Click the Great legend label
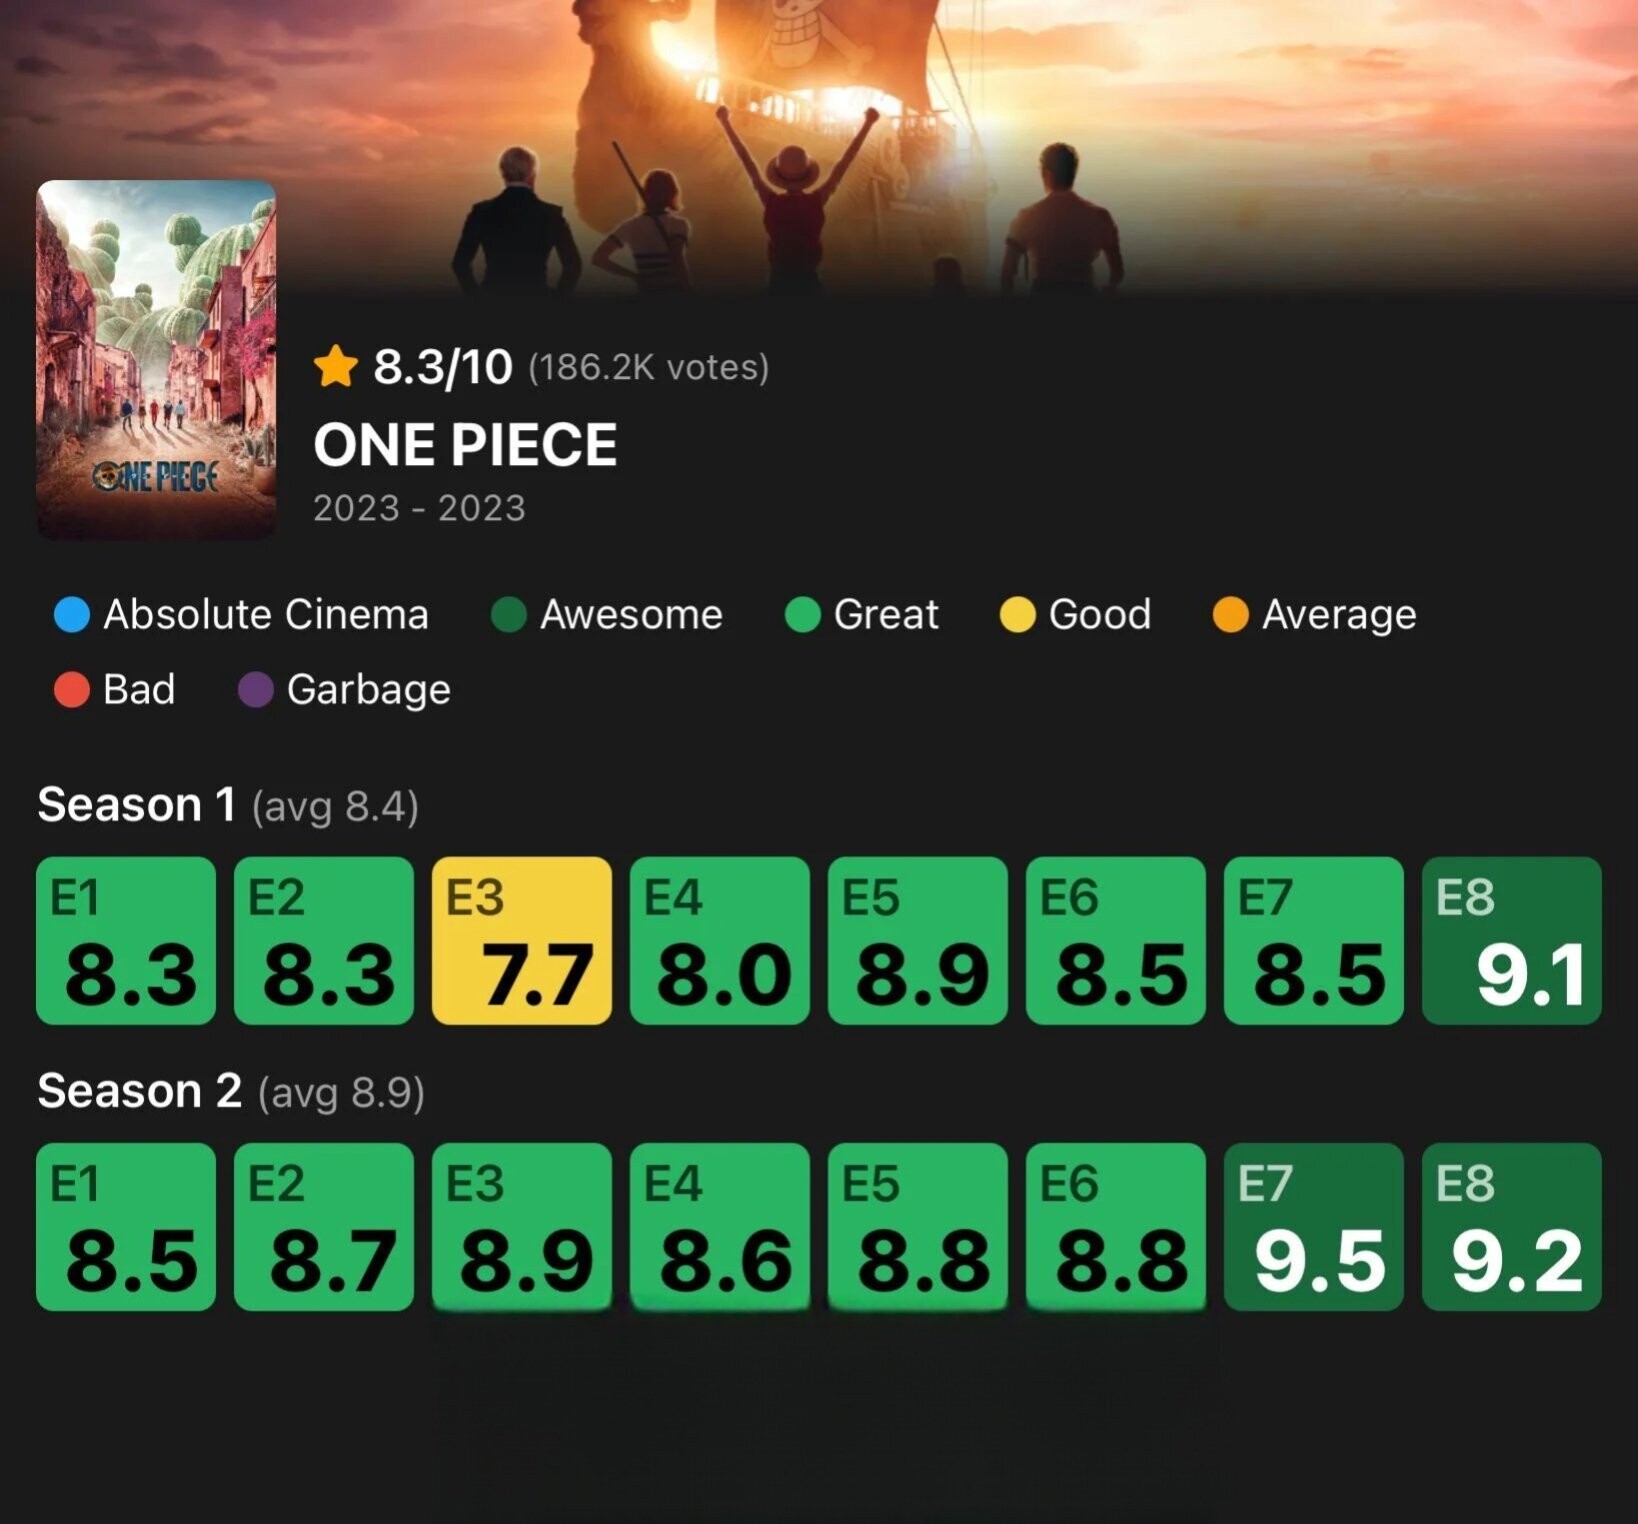 886,614
